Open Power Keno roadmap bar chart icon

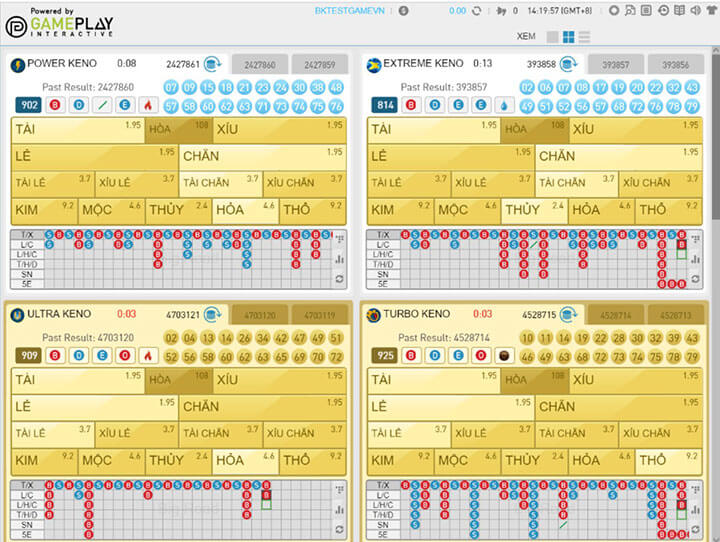[x=339, y=260]
